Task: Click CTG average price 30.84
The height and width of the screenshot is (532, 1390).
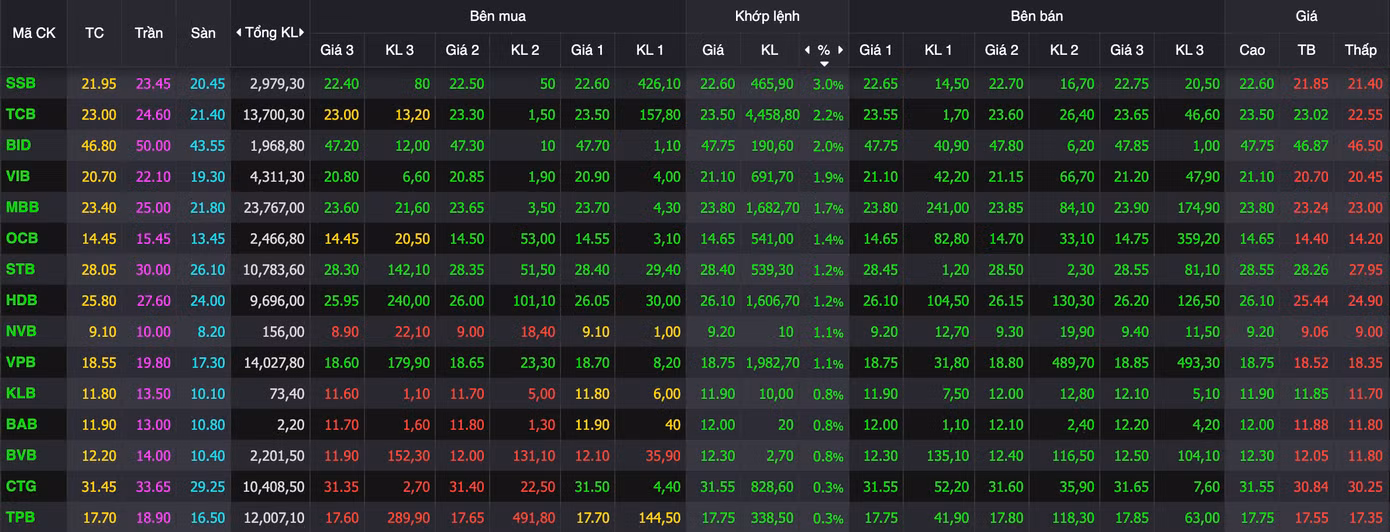Action: click(x=1311, y=487)
